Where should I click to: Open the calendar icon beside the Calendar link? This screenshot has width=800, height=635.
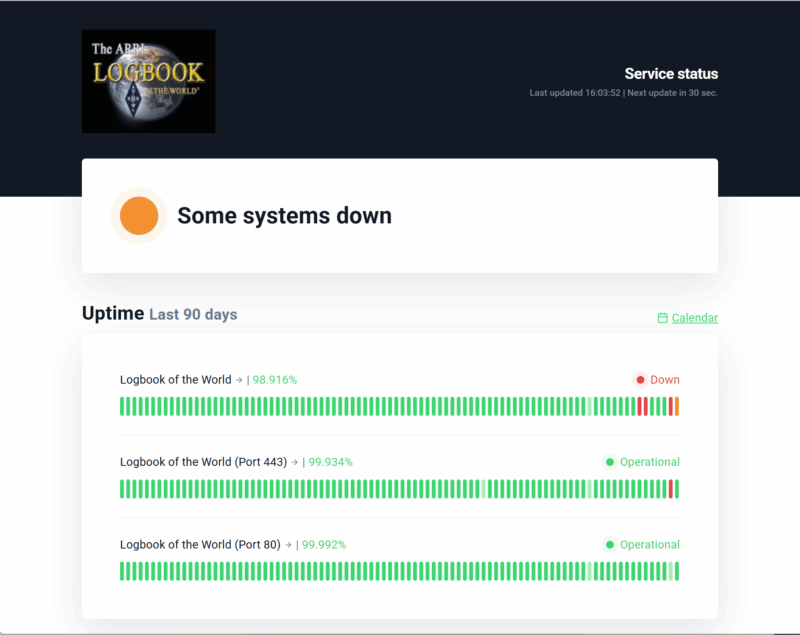coord(662,318)
